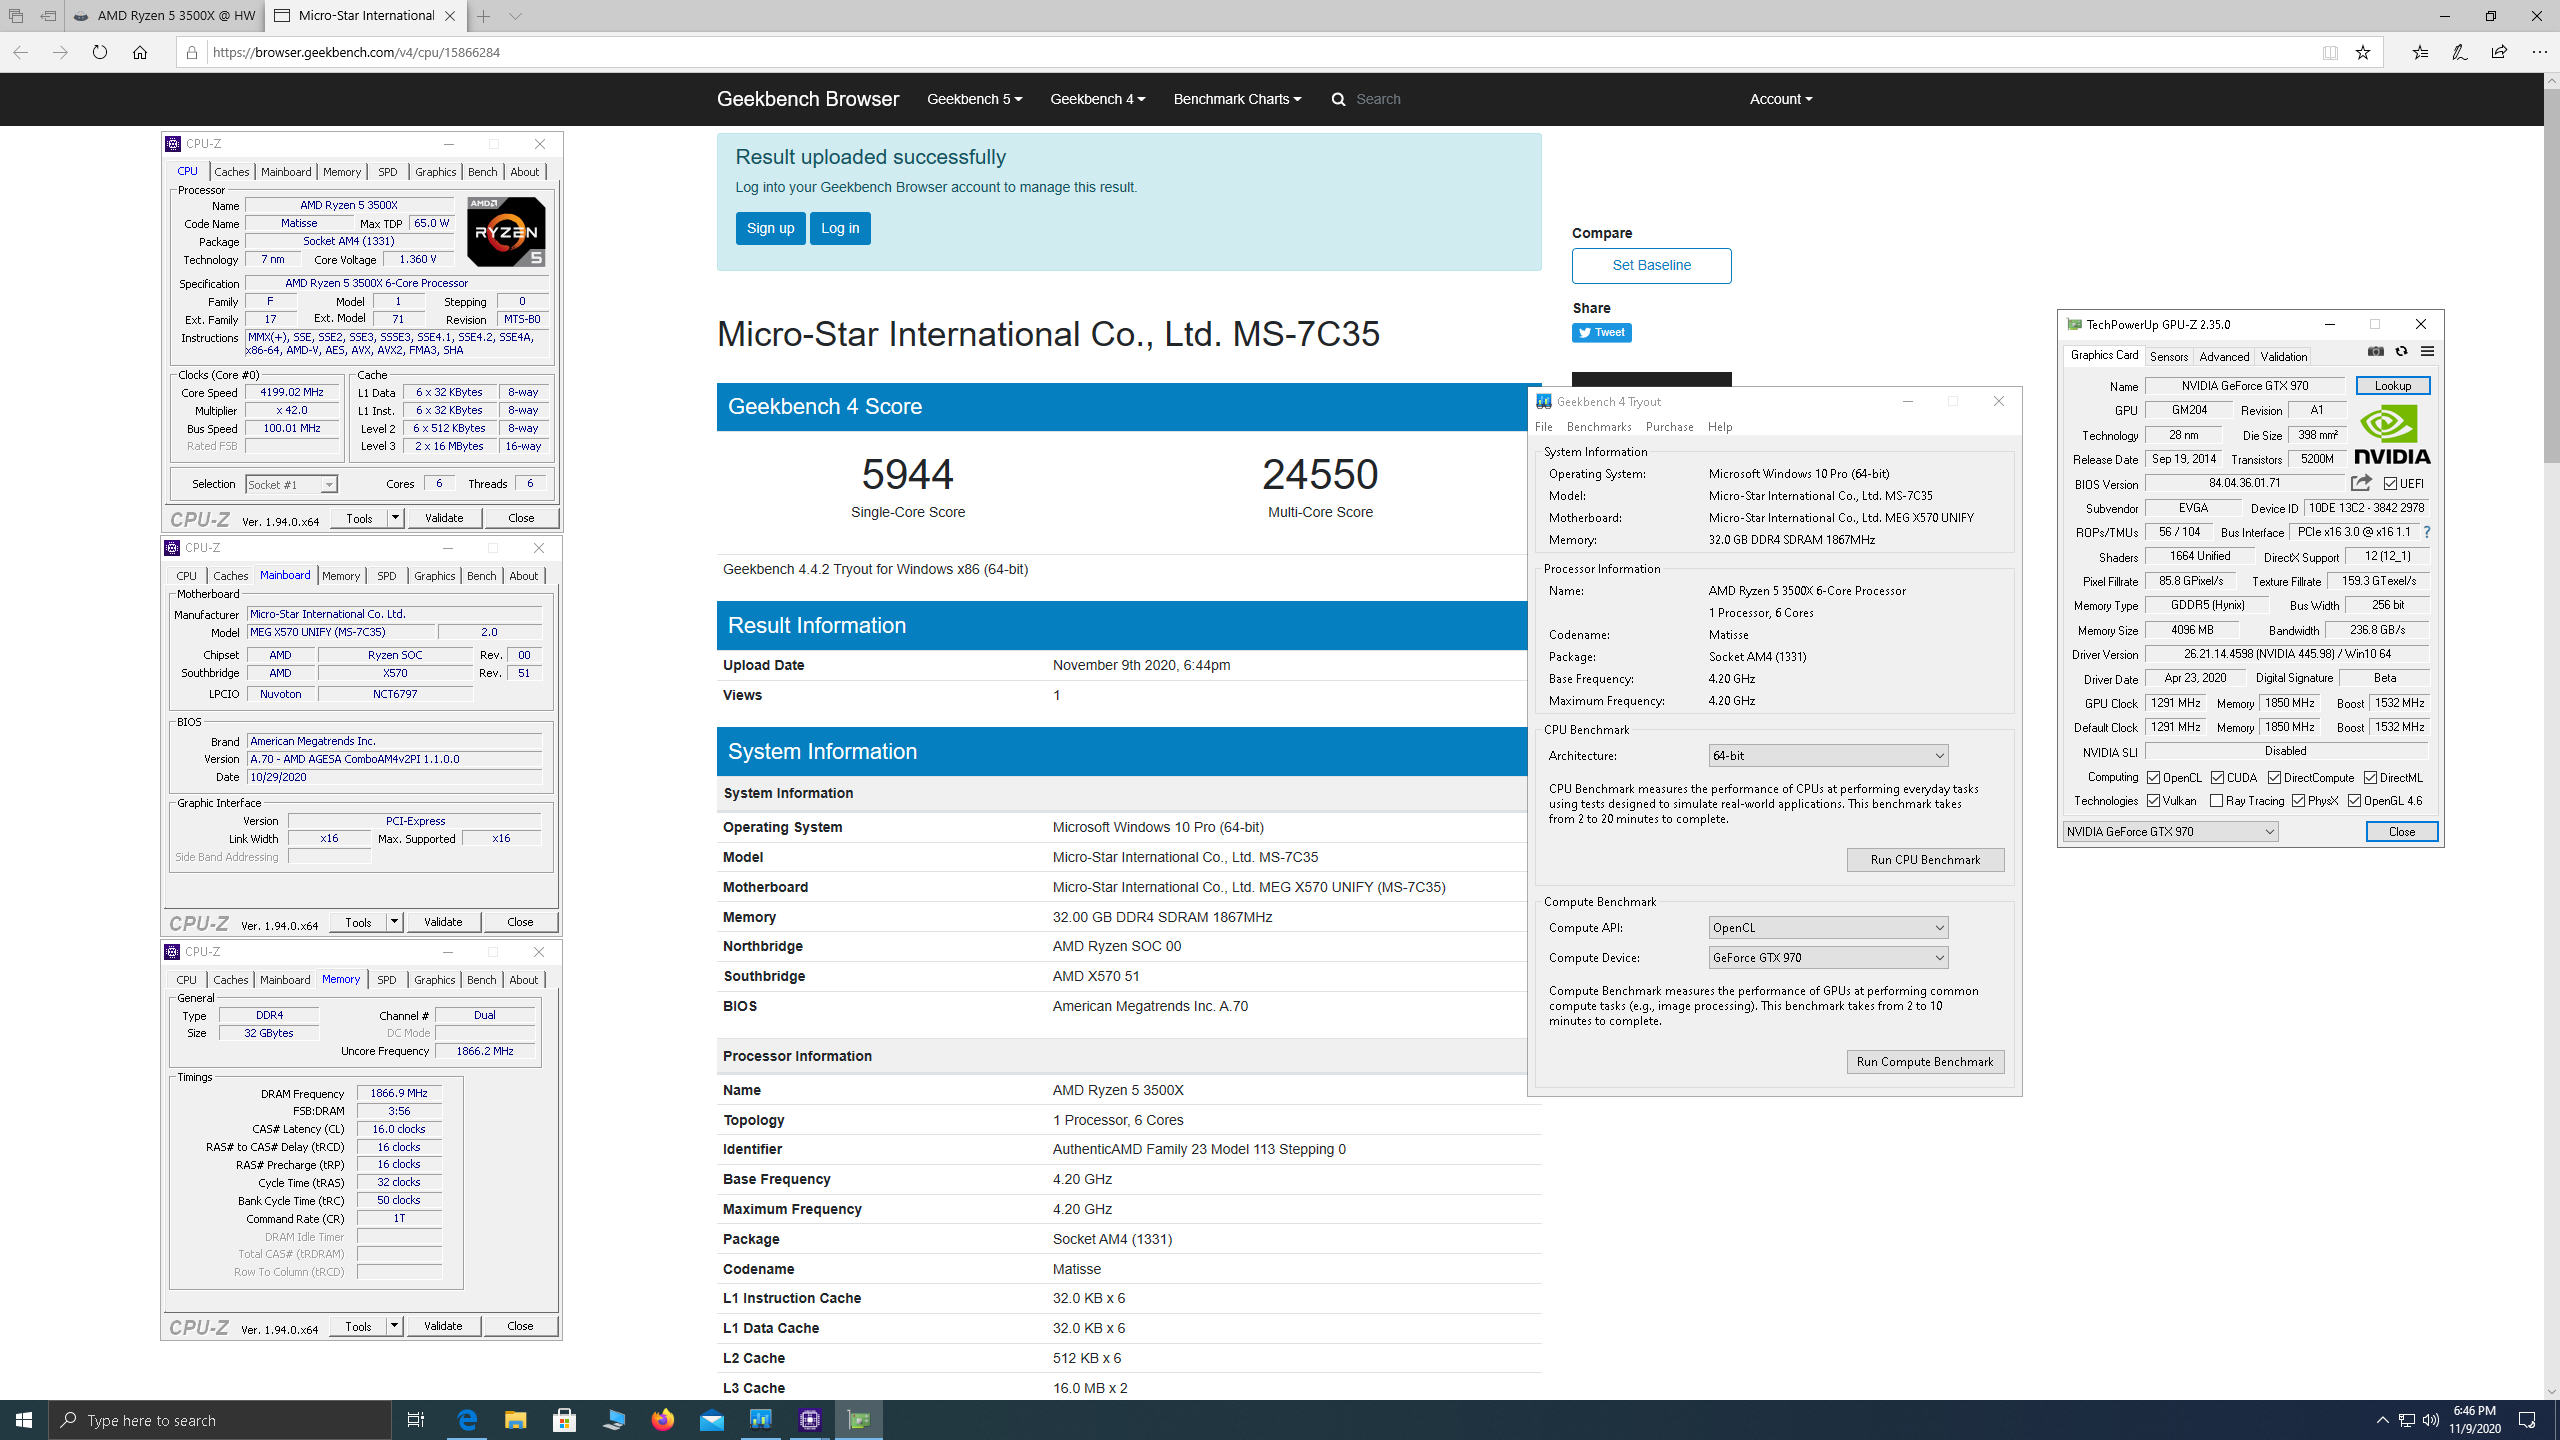Screen dimensions: 2560x1440
Task: Click the Tweet share button
Action: pos(1601,332)
